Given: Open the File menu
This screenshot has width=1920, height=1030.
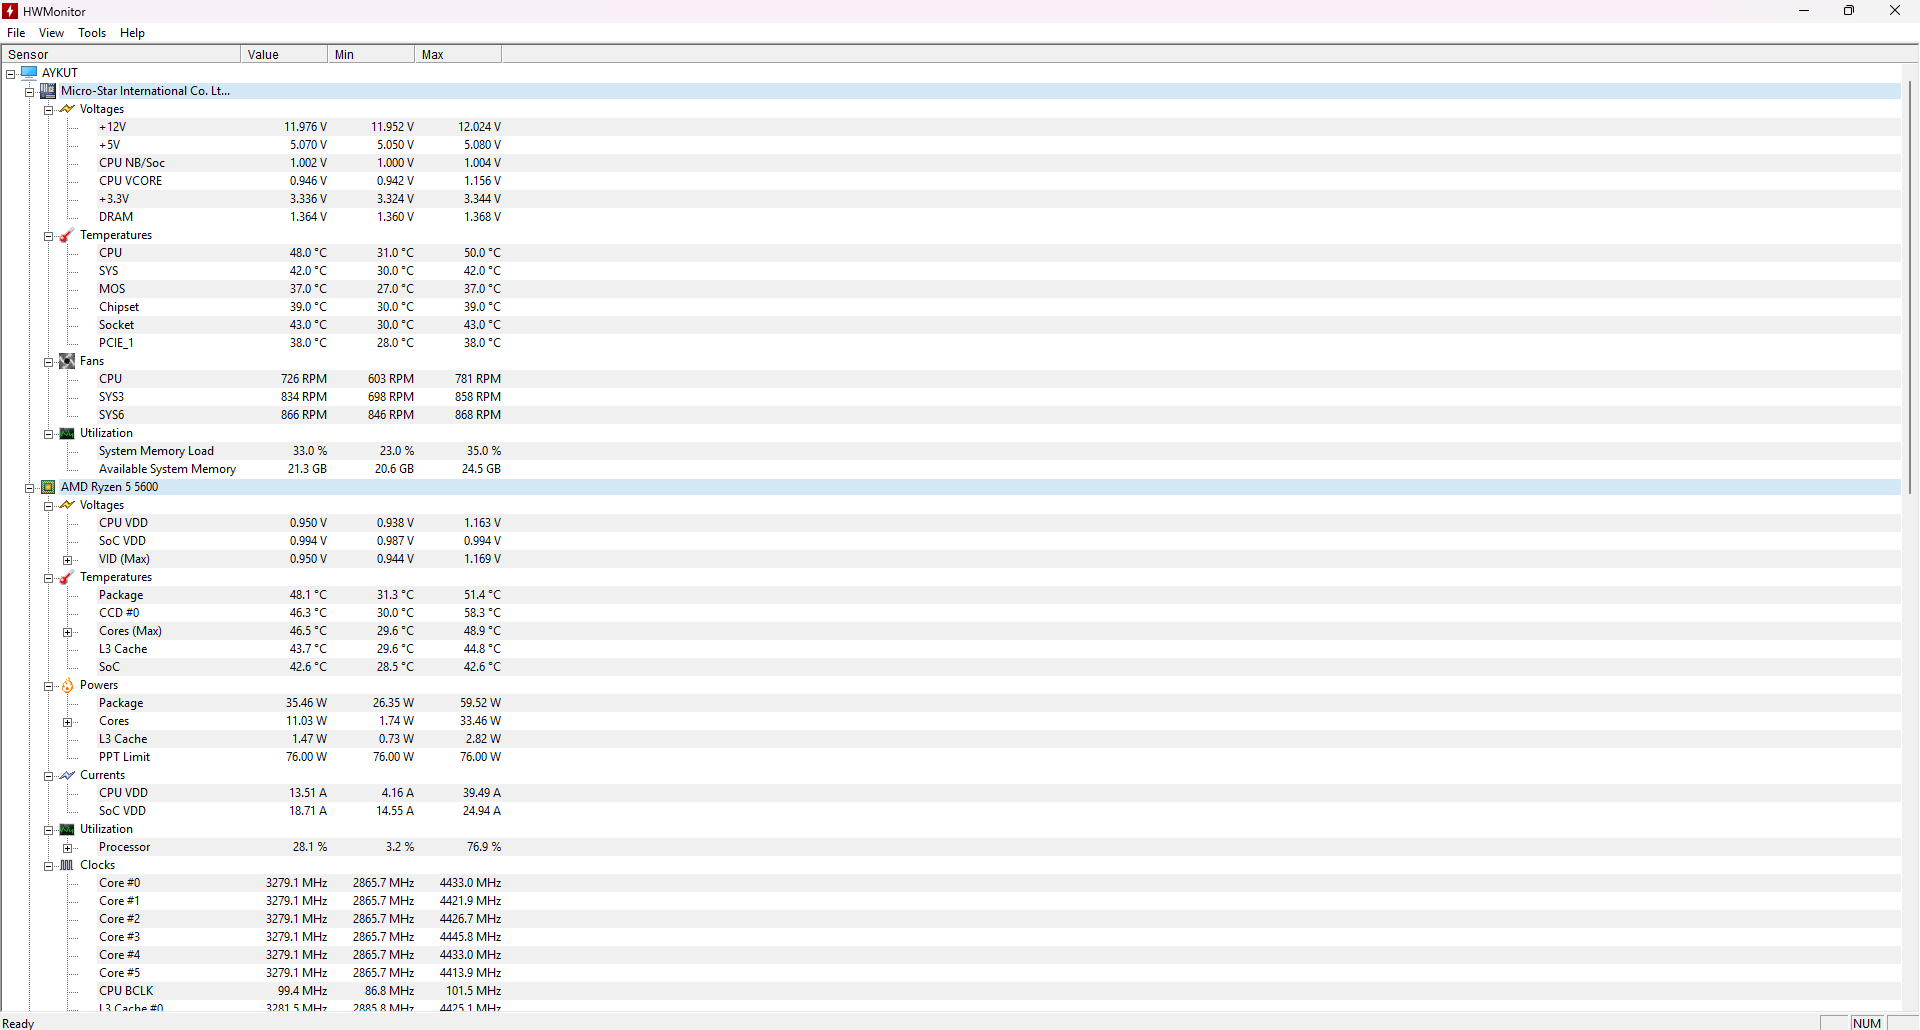Looking at the screenshot, I should pyautogui.click(x=16, y=33).
